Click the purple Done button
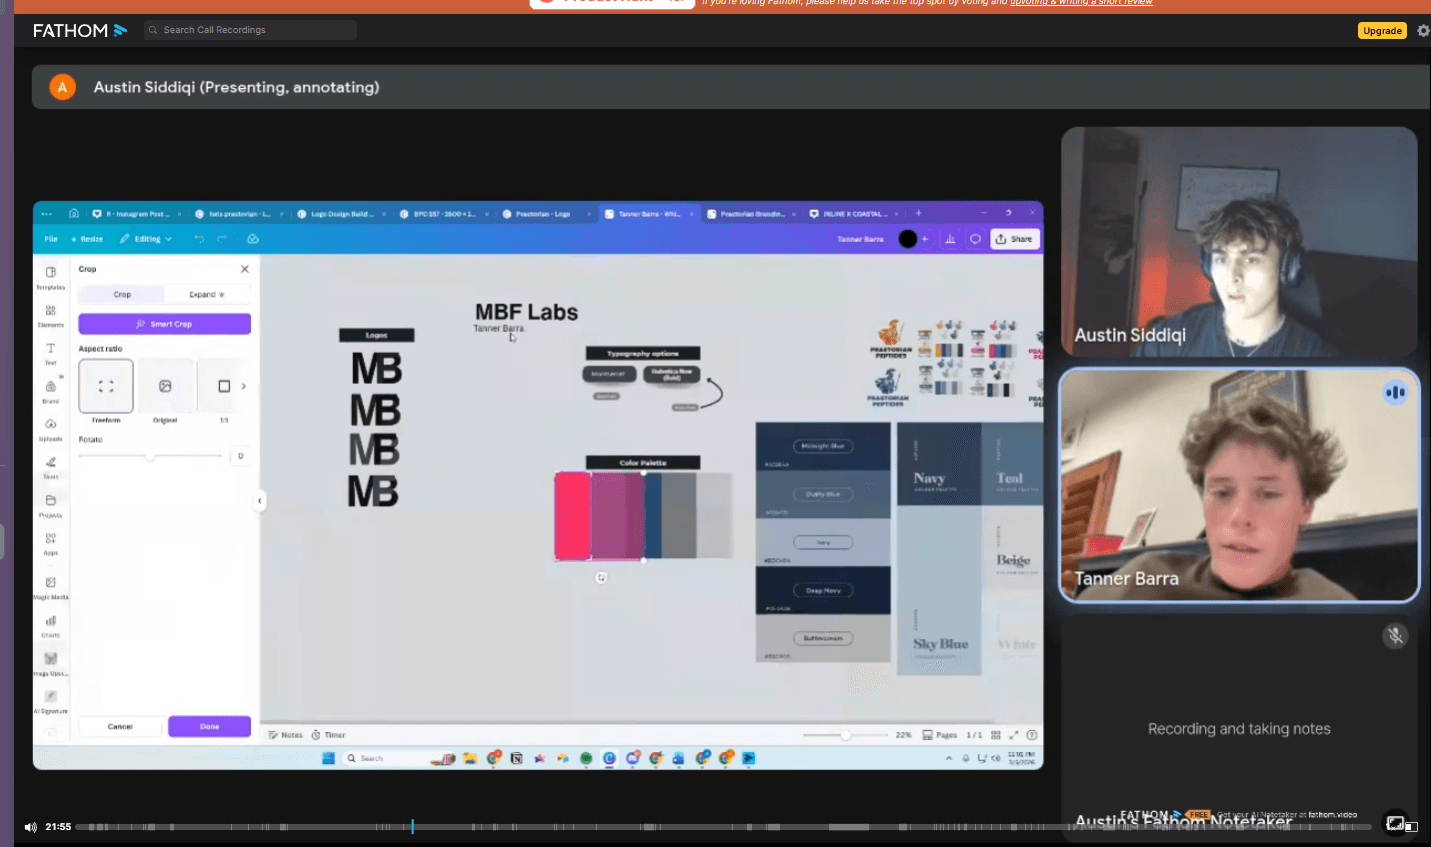Screen dimensions: 1431x847 [x=209, y=726]
